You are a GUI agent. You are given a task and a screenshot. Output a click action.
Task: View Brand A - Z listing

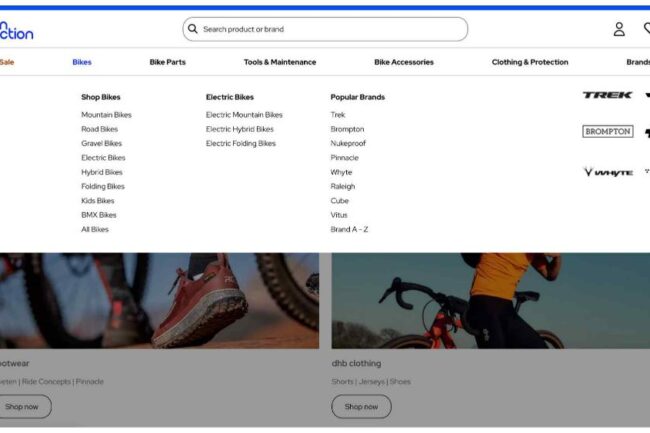[349, 229]
